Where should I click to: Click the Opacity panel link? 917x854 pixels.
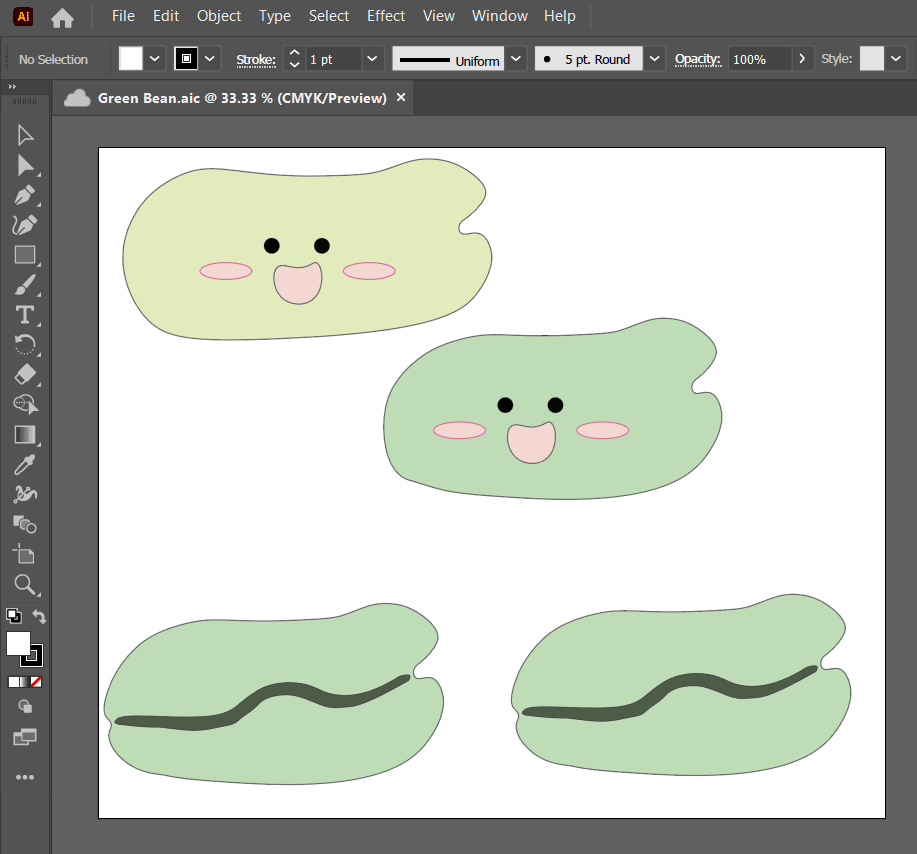(698, 59)
